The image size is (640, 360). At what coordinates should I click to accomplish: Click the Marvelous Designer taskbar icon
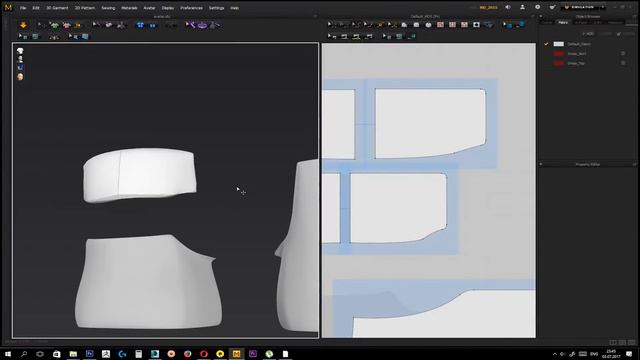(236, 353)
